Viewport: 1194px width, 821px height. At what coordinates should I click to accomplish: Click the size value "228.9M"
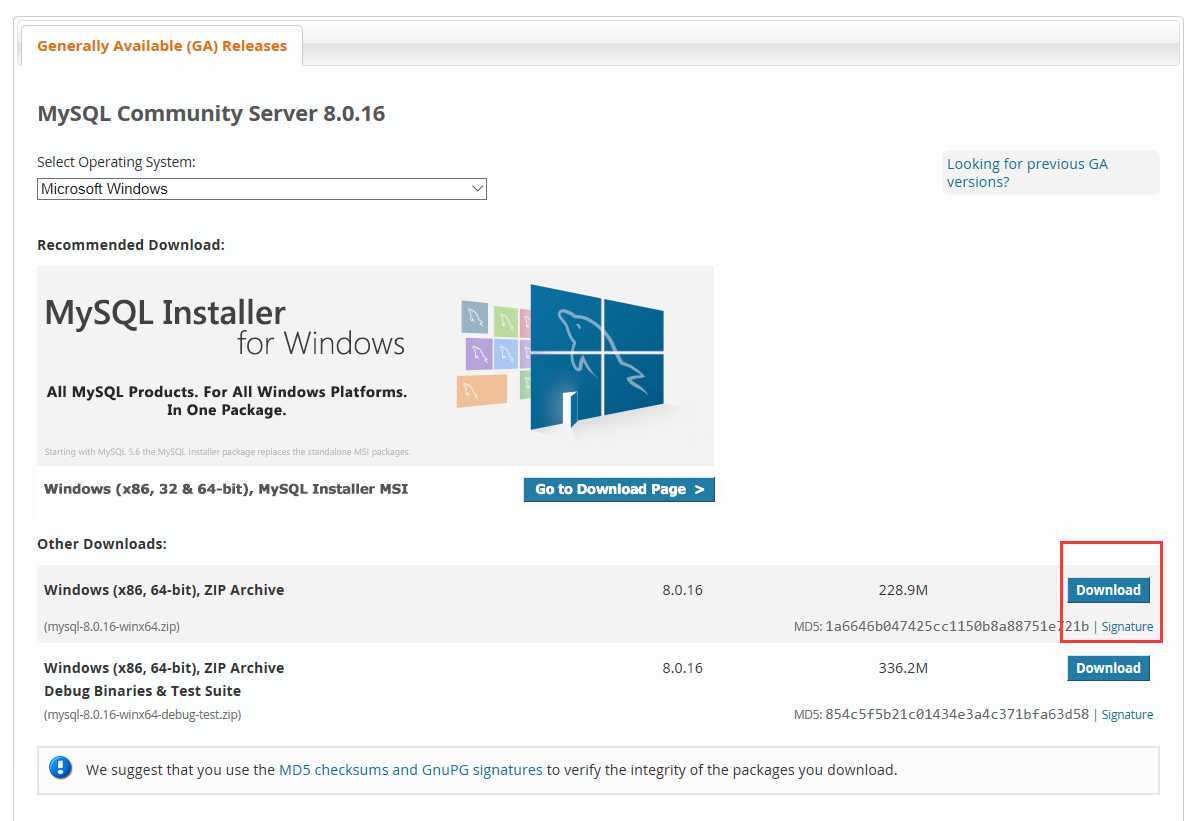tap(903, 590)
